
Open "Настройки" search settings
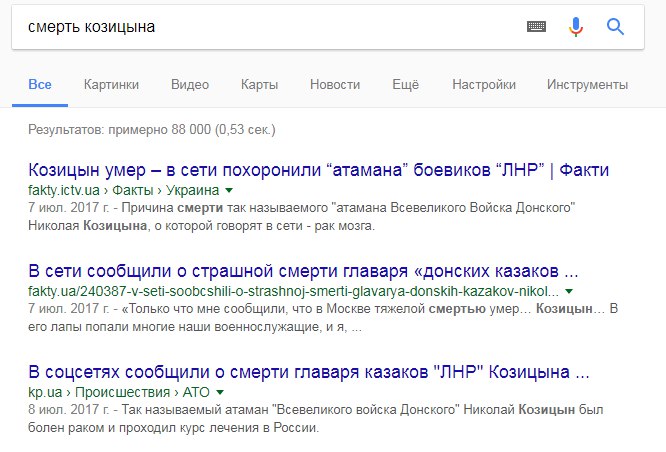(x=484, y=85)
